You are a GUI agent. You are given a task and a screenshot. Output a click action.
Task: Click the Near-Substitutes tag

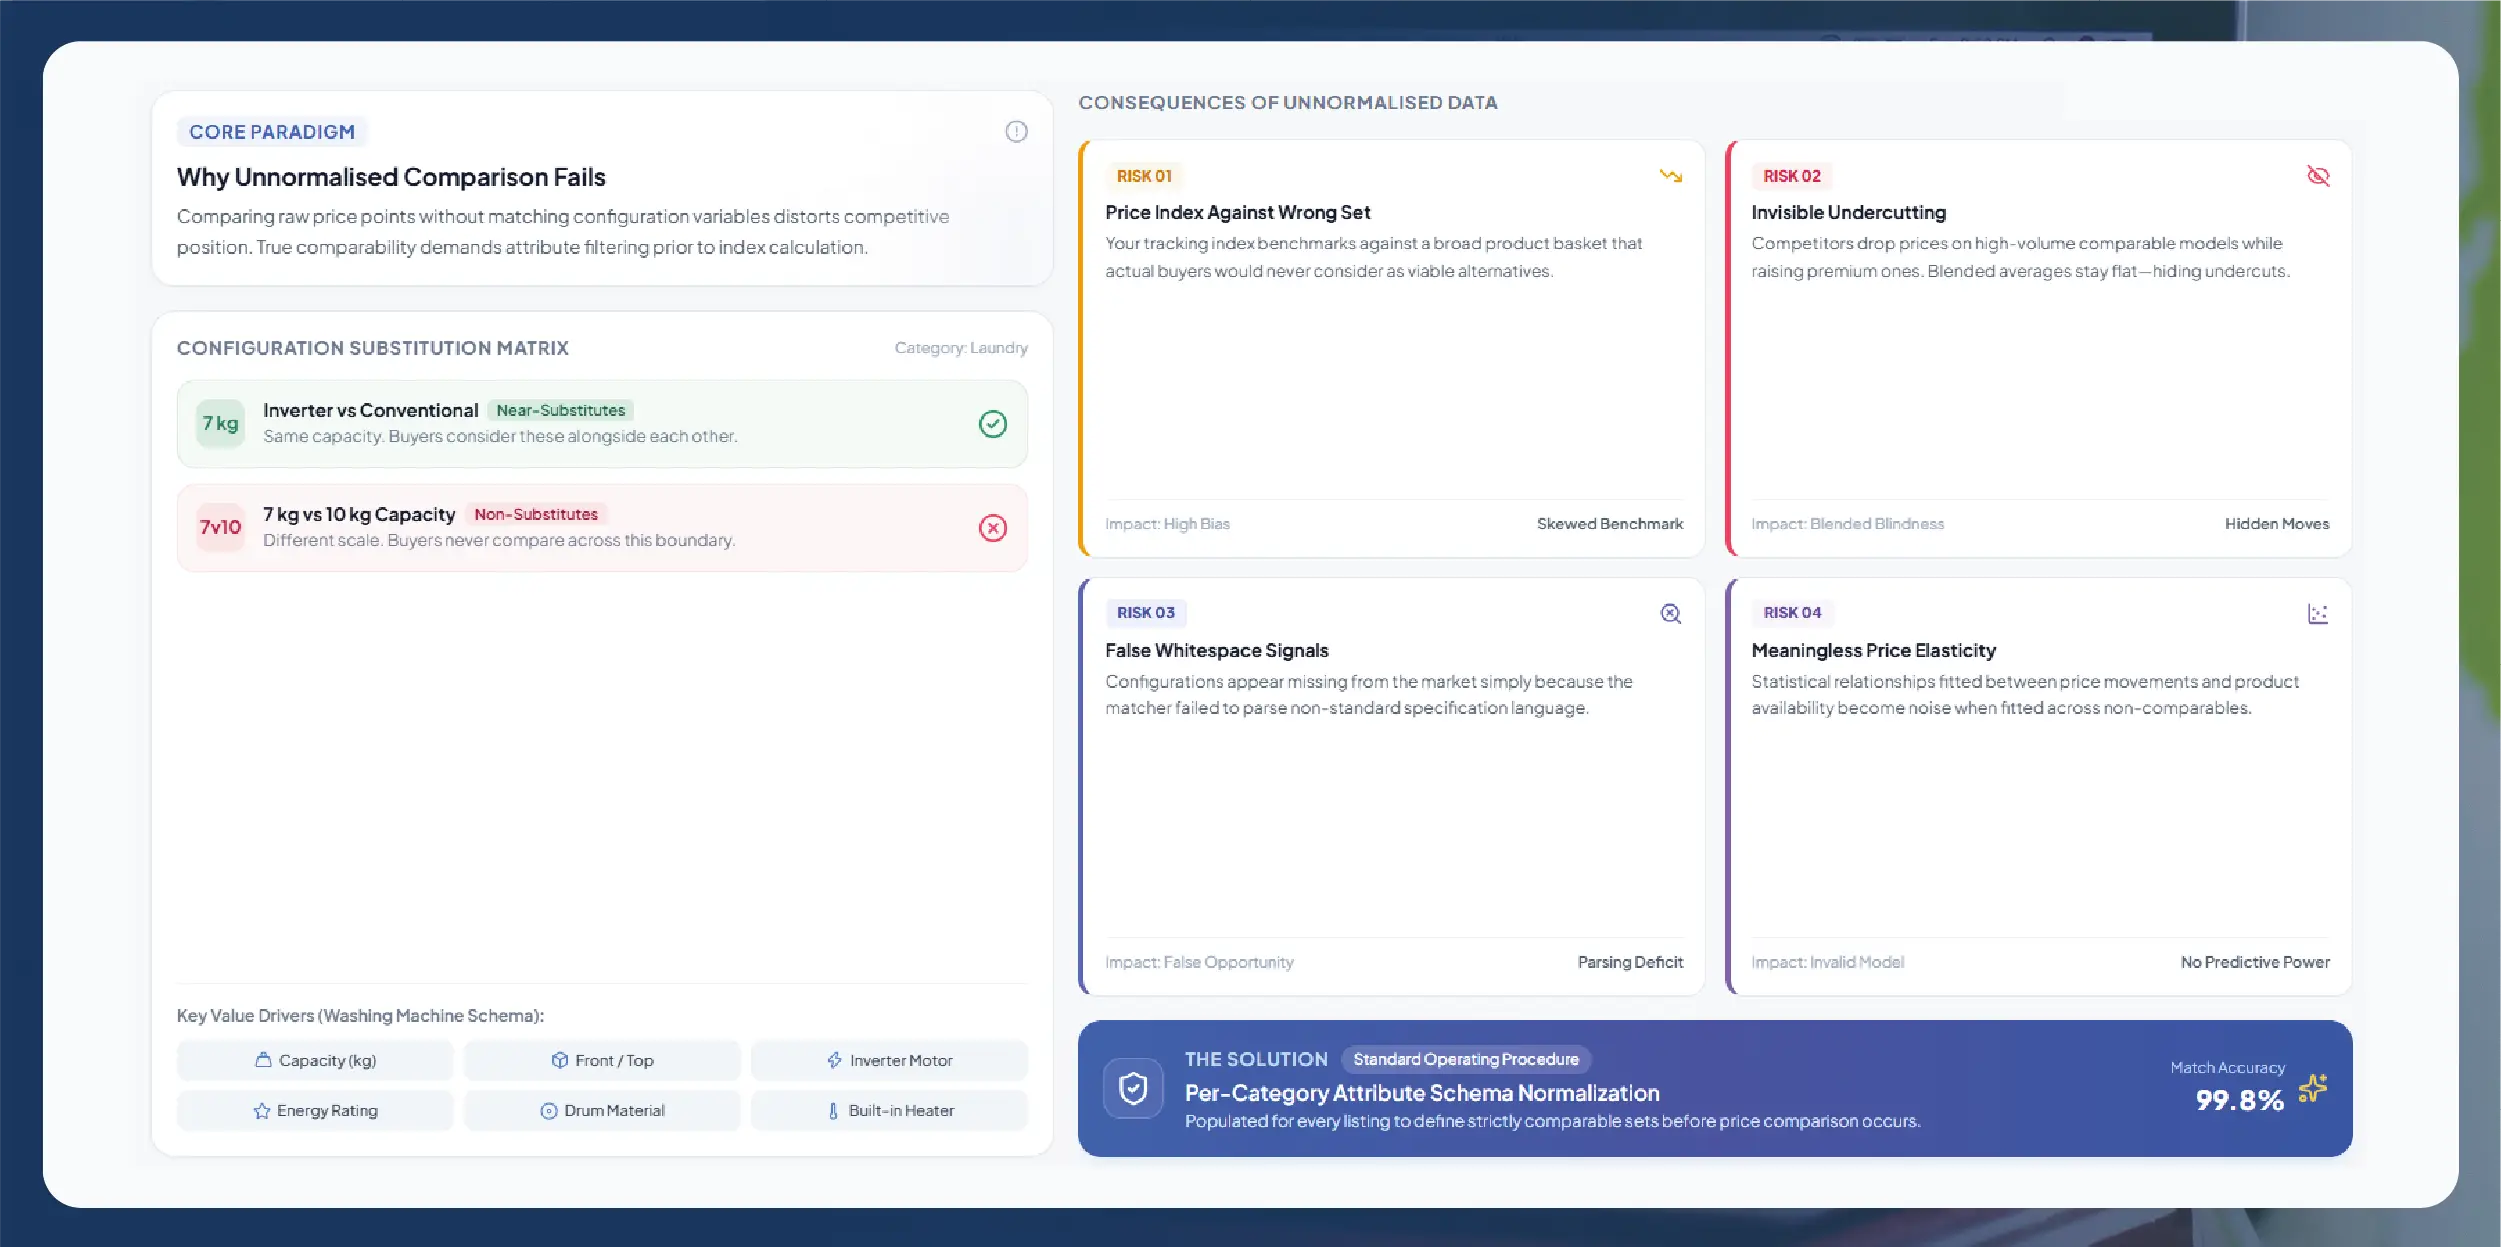(560, 411)
